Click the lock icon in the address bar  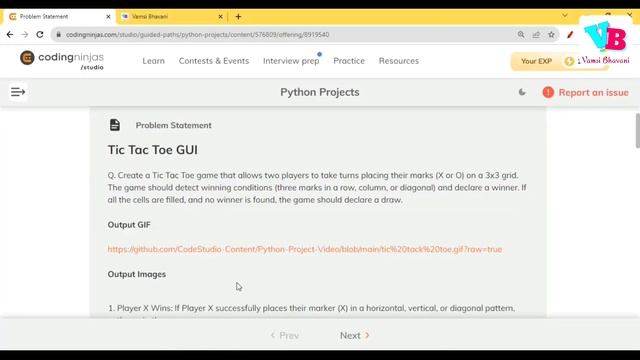pyautogui.click(x=58, y=35)
